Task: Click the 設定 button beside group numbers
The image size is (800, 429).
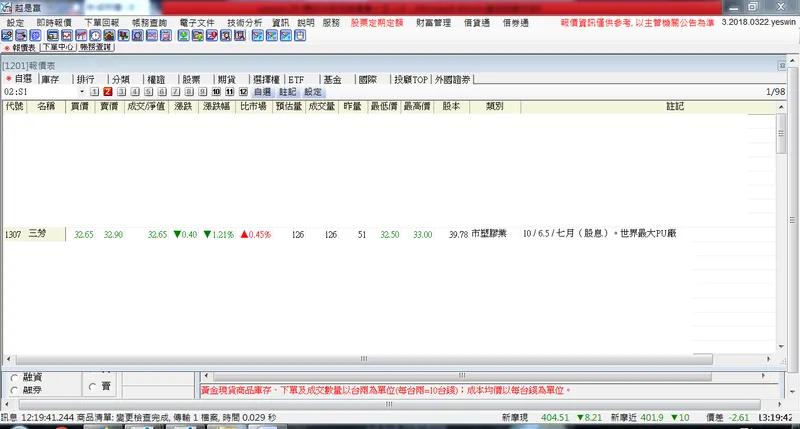Action: (x=313, y=92)
